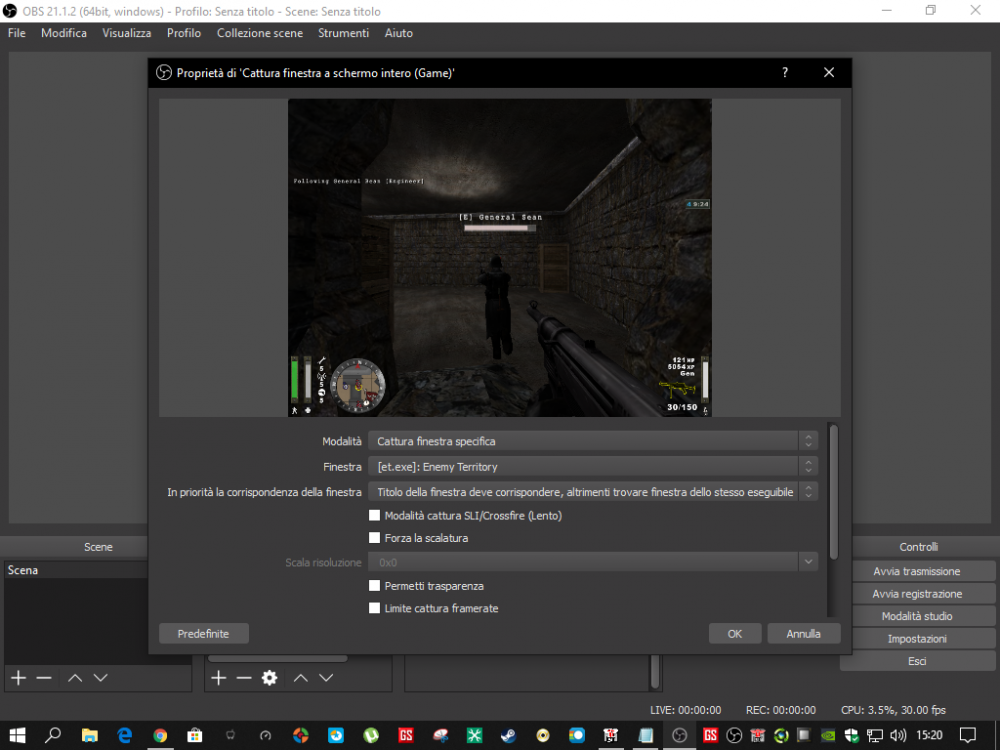Image resolution: width=1000 pixels, height=750 pixels.
Task: Open the File menu
Action: click(17, 33)
